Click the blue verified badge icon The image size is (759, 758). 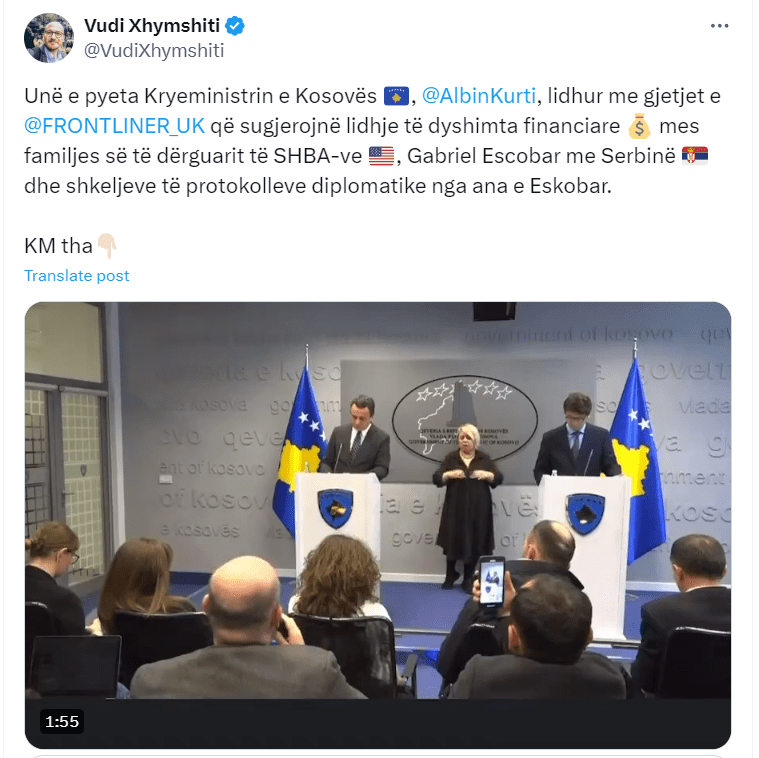pos(235,26)
